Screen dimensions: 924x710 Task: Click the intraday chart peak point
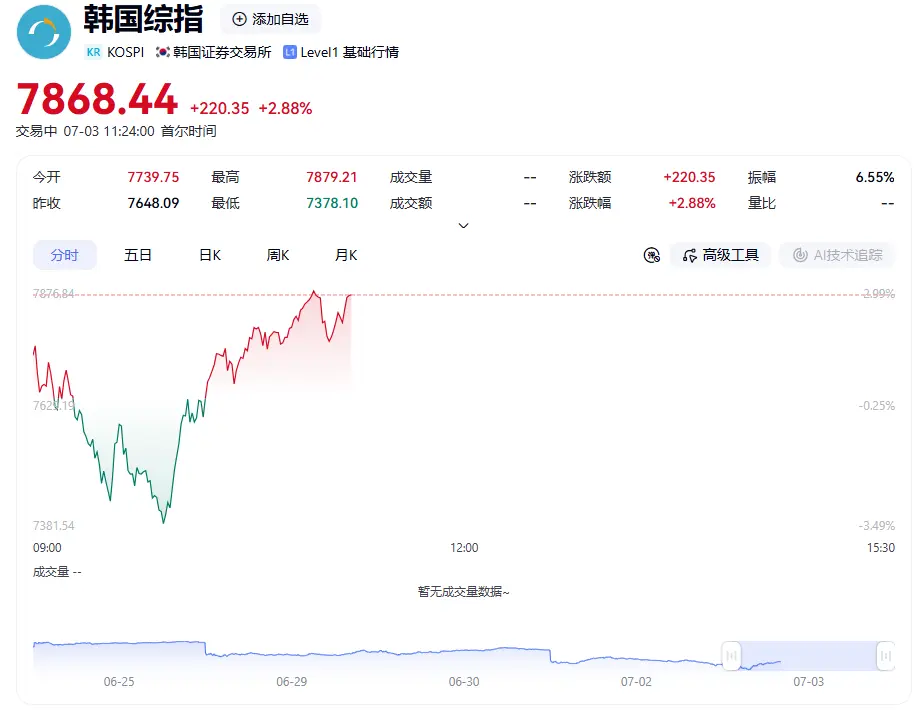[x=314, y=291]
